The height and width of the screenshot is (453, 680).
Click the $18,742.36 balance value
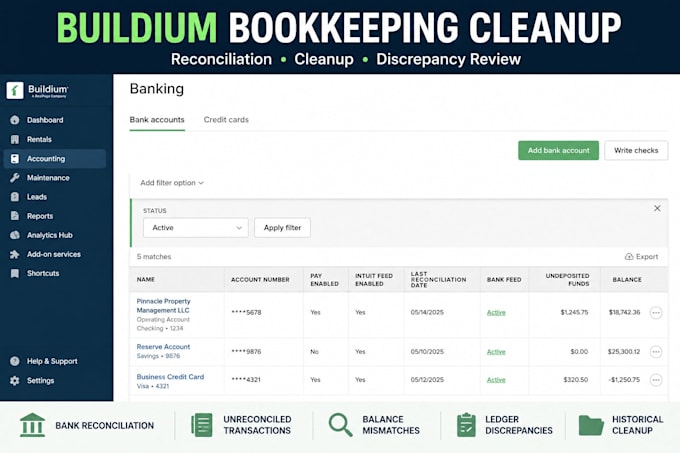coord(624,313)
